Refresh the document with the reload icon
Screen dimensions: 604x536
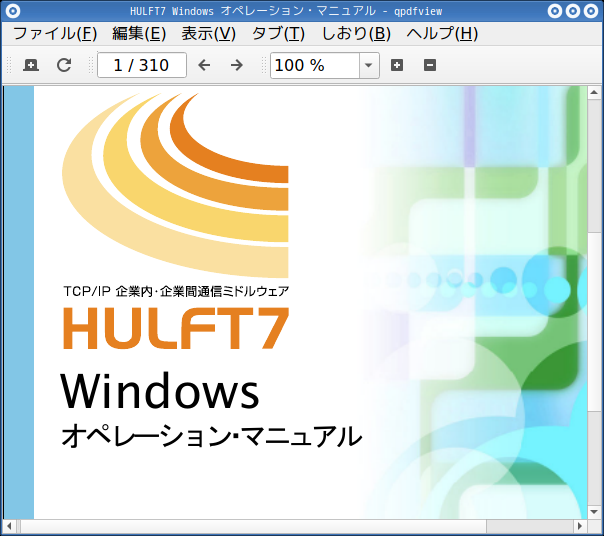pos(64,65)
